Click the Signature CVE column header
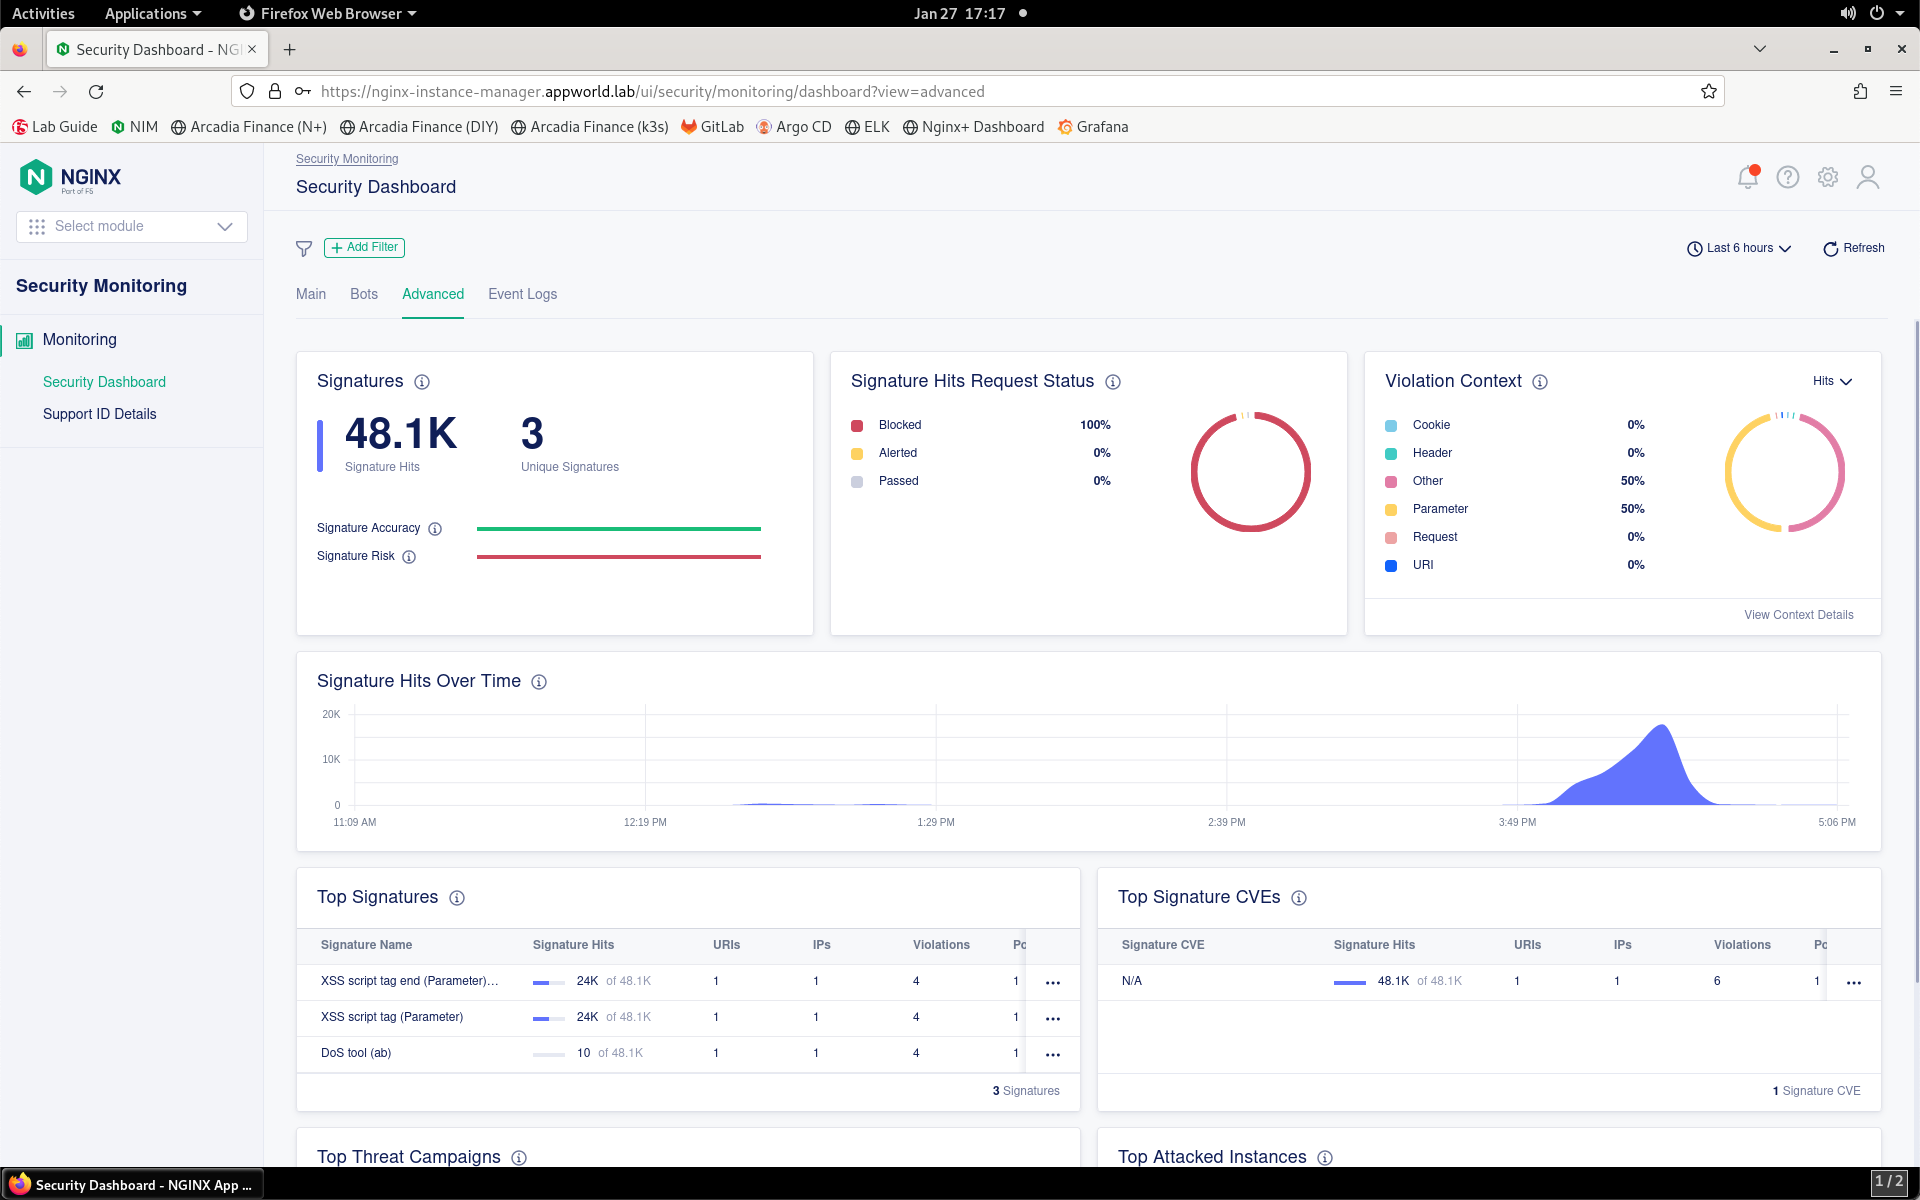This screenshot has height=1200, width=1920. click(1163, 945)
